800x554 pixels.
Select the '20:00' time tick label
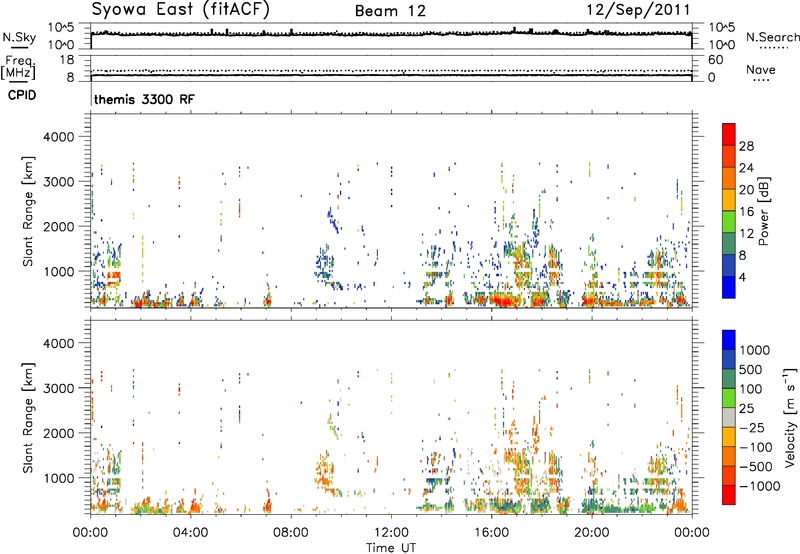point(591,533)
